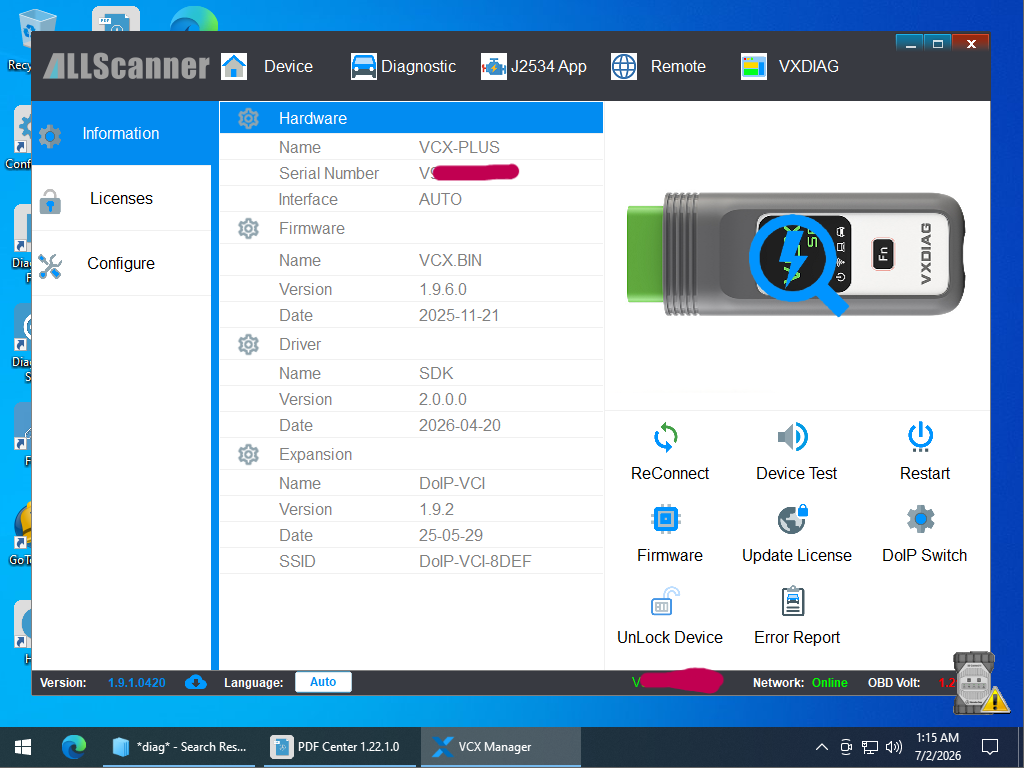The width and height of the screenshot is (1024, 768).
Task: Click the Update License label
Action: (797, 555)
